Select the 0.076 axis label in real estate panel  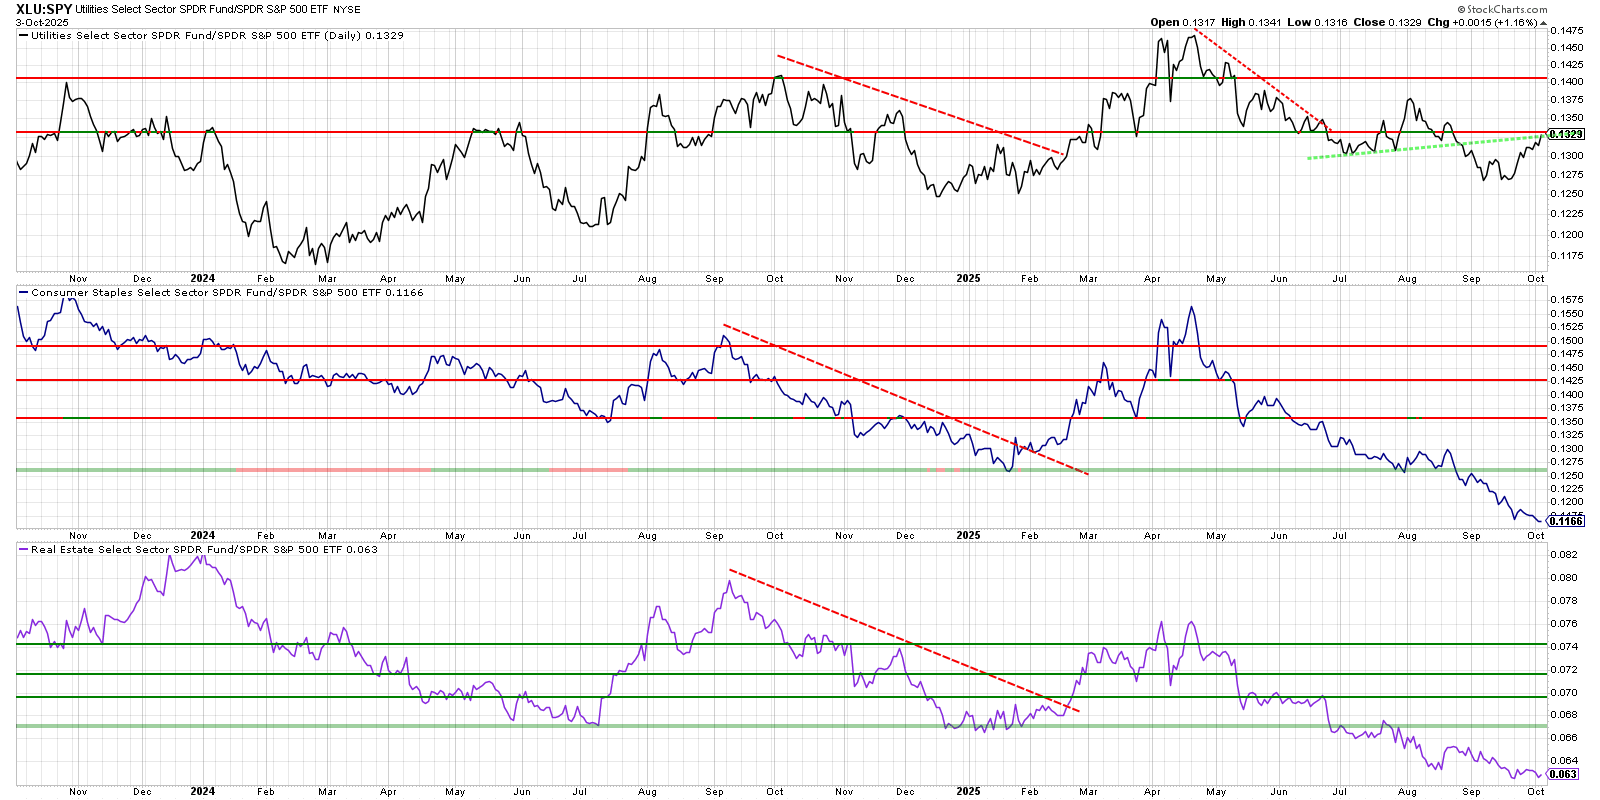click(1564, 623)
